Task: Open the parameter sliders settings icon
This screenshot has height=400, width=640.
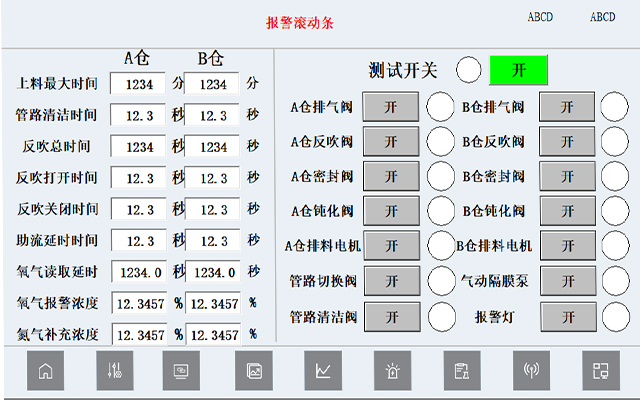Action: point(114,370)
